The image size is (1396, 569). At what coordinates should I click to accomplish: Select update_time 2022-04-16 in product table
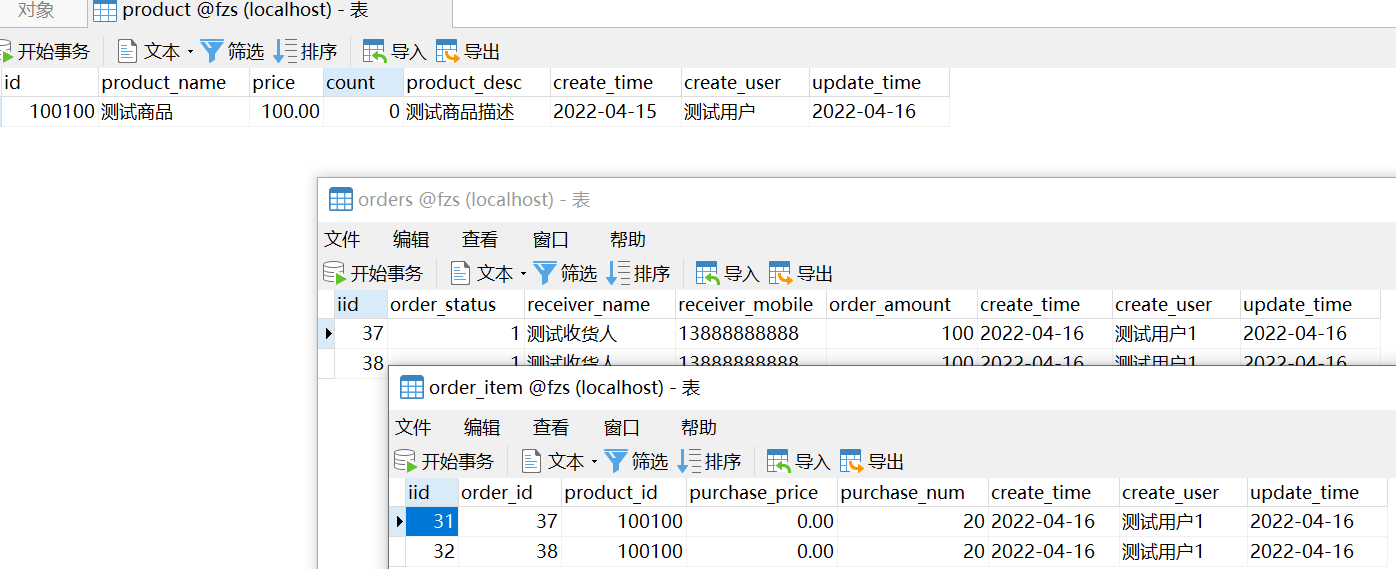click(x=879, y=112)
